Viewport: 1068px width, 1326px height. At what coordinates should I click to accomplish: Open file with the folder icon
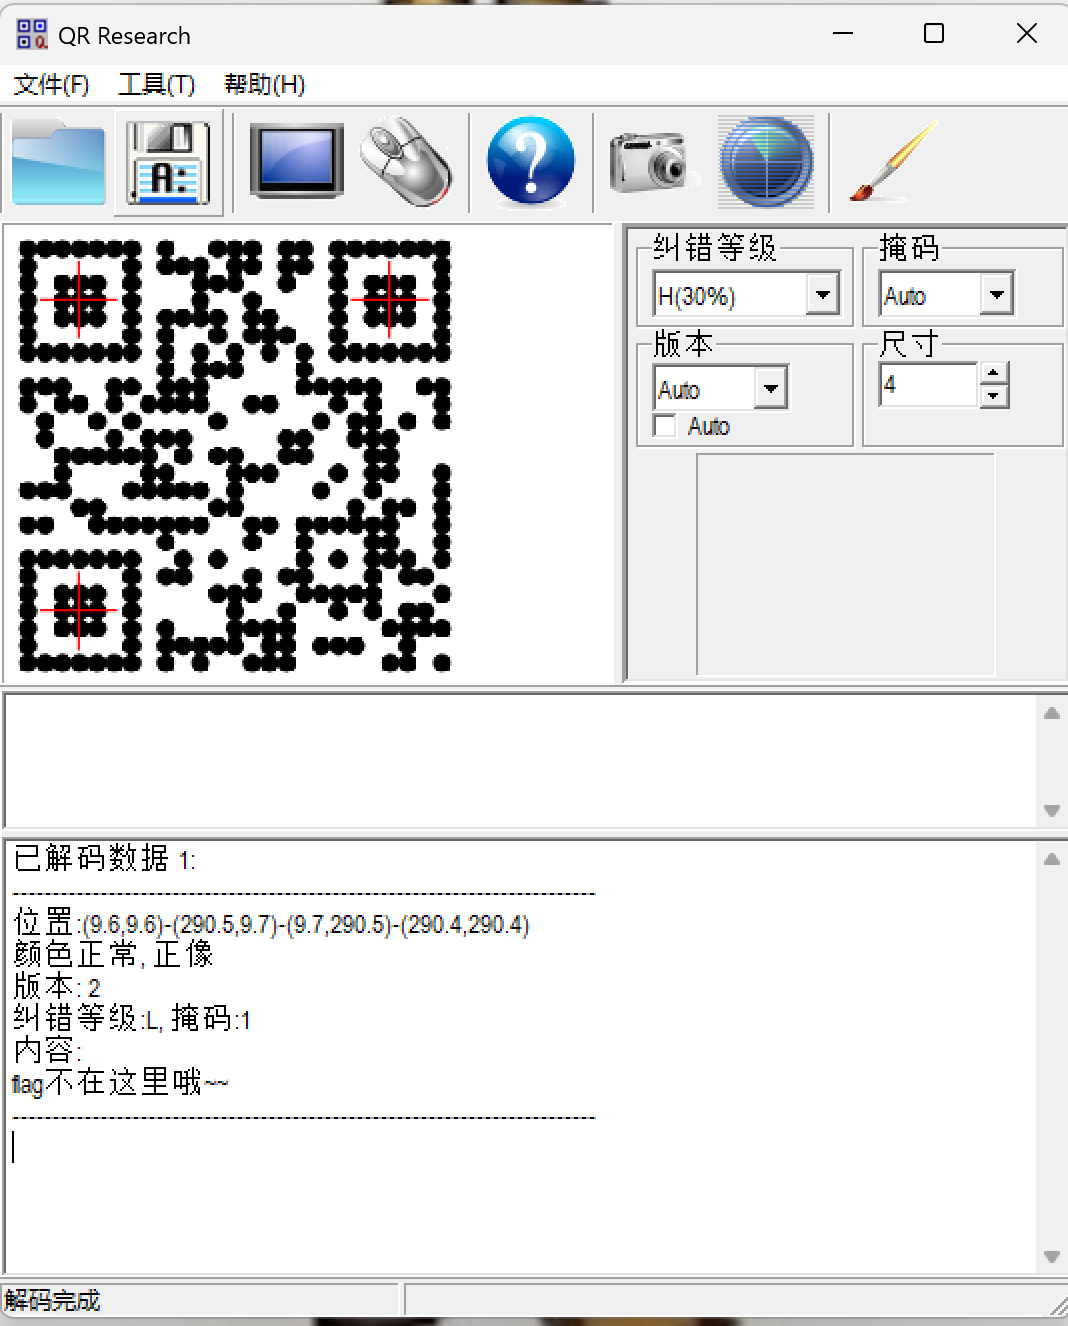coord(58,162)
